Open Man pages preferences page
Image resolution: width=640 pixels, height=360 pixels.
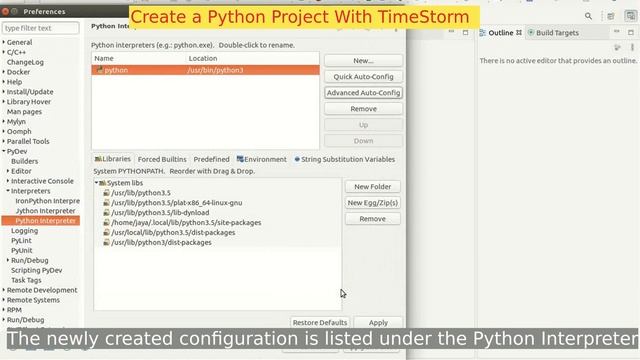24,111
